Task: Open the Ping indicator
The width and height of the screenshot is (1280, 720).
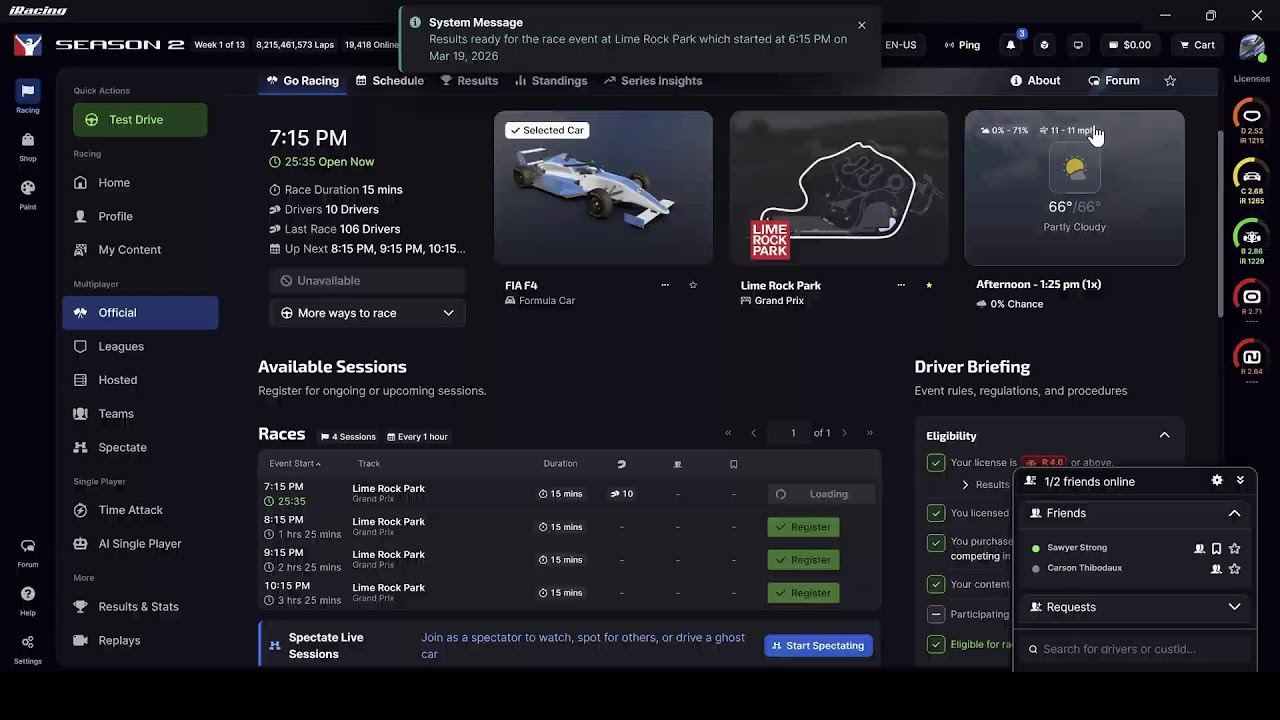Action: pyautogui.click(x=961, y=45)
